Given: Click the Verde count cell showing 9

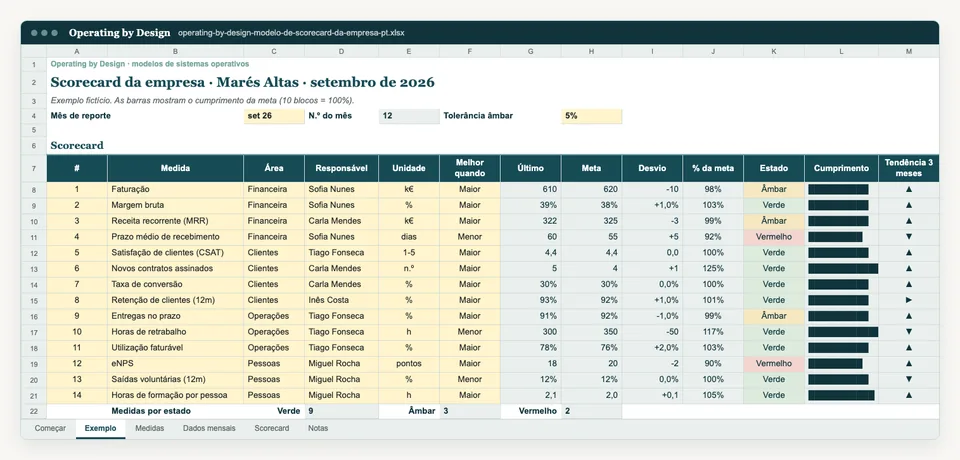Looking at the screenshot, I should (x=341, y=411).
